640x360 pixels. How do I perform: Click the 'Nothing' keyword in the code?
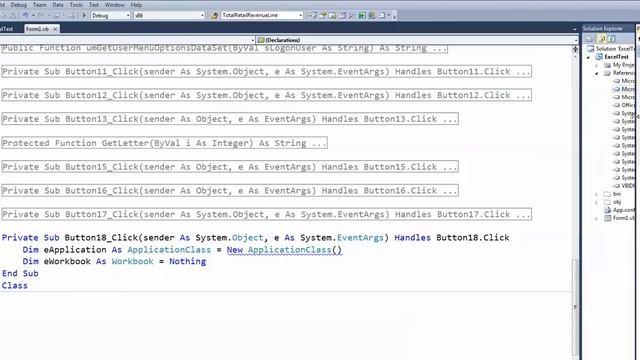pyautogui.click(x=188, y=261)
